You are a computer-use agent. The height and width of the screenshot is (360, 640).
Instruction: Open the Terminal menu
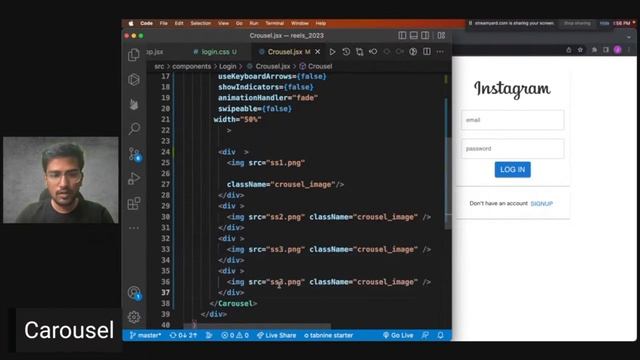coord(274,23)
